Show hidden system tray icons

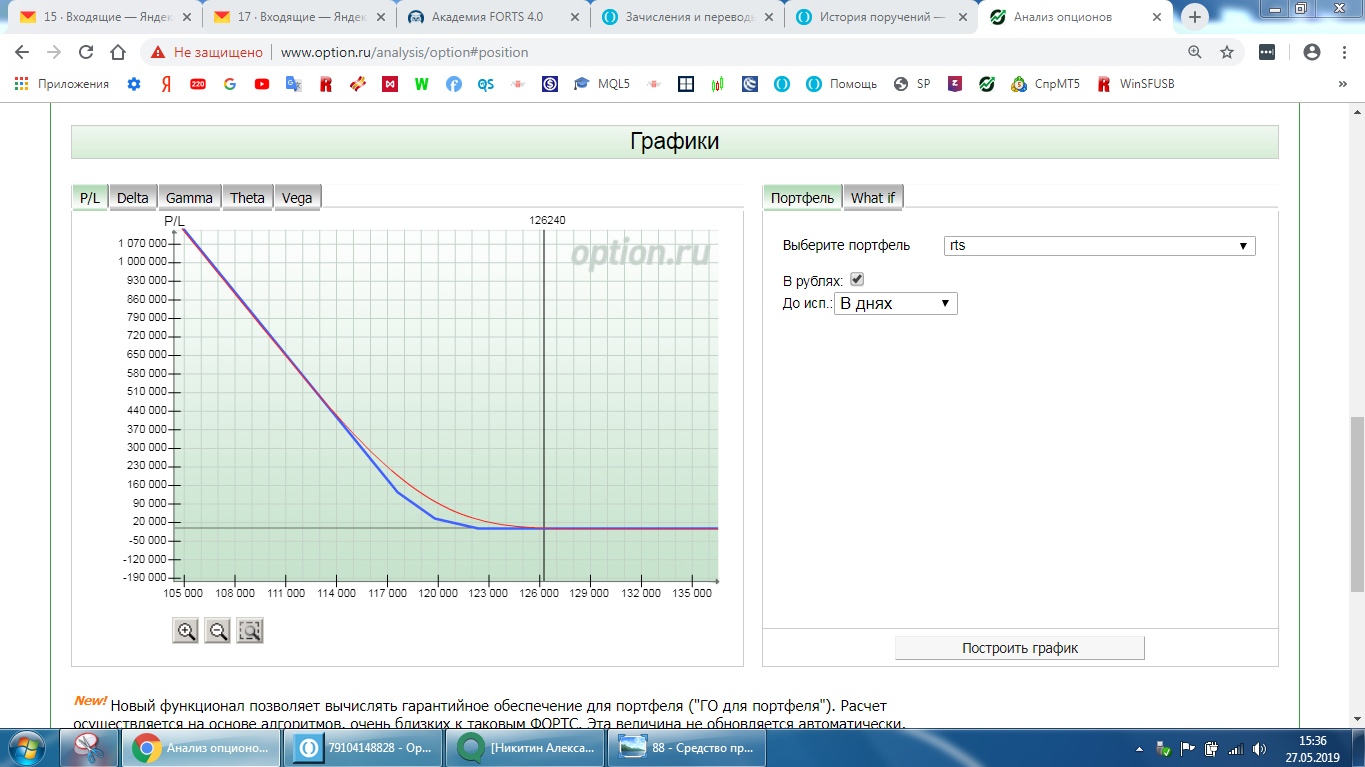pos(1141,748)
